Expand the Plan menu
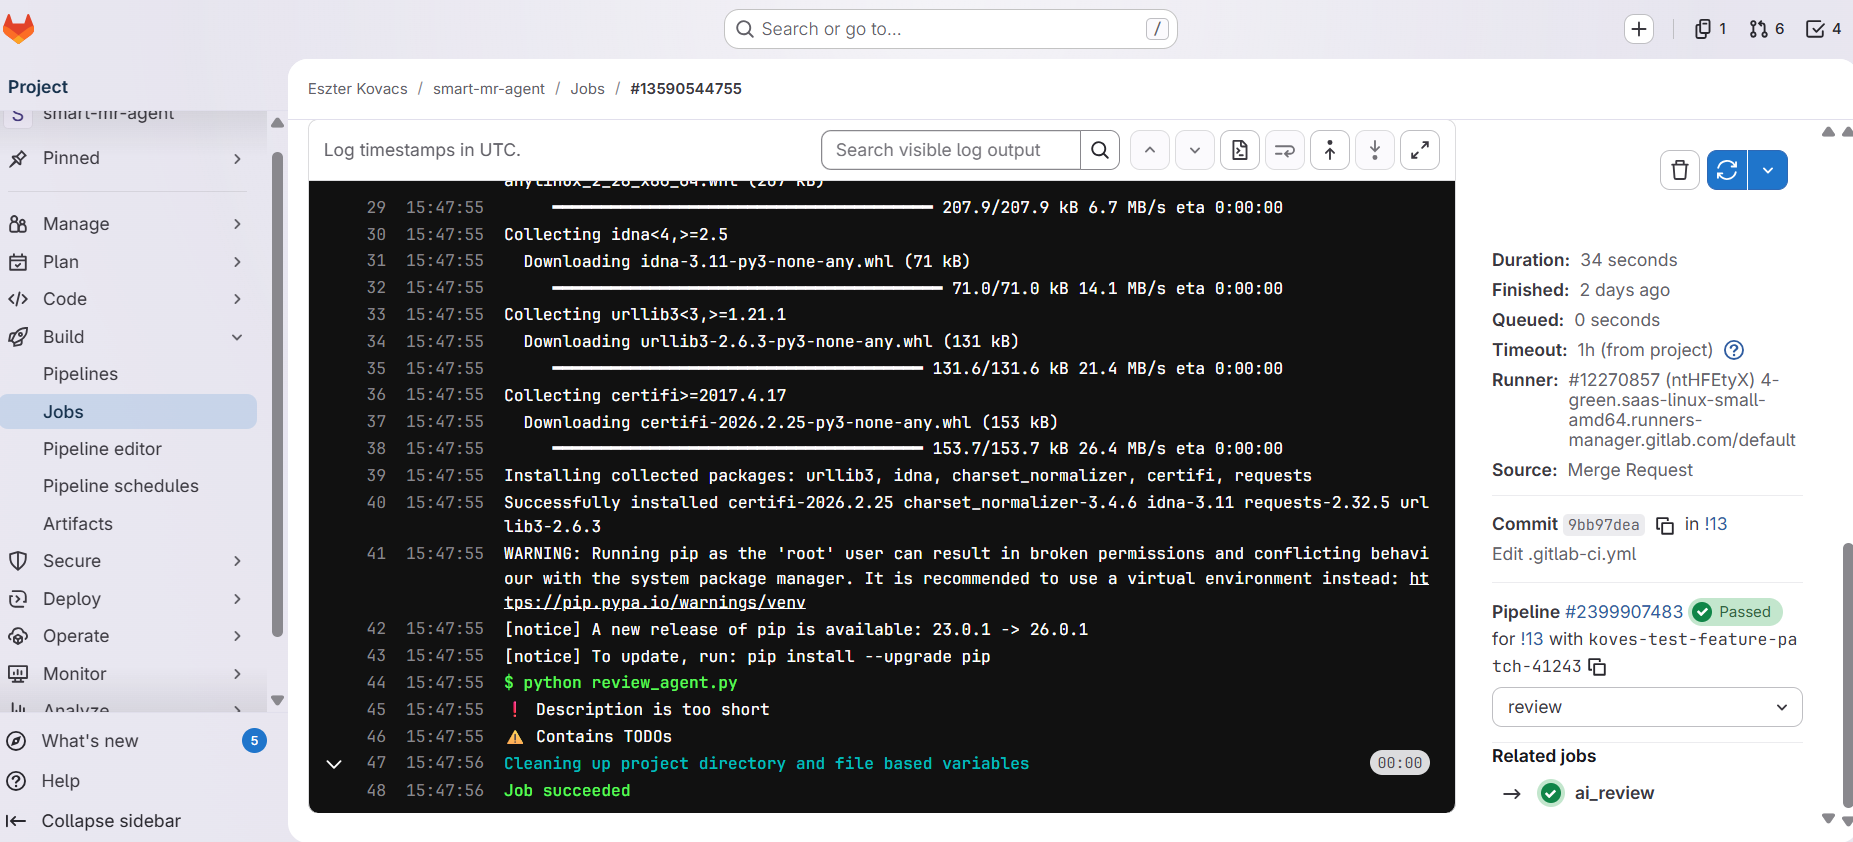 coord(237,262)
